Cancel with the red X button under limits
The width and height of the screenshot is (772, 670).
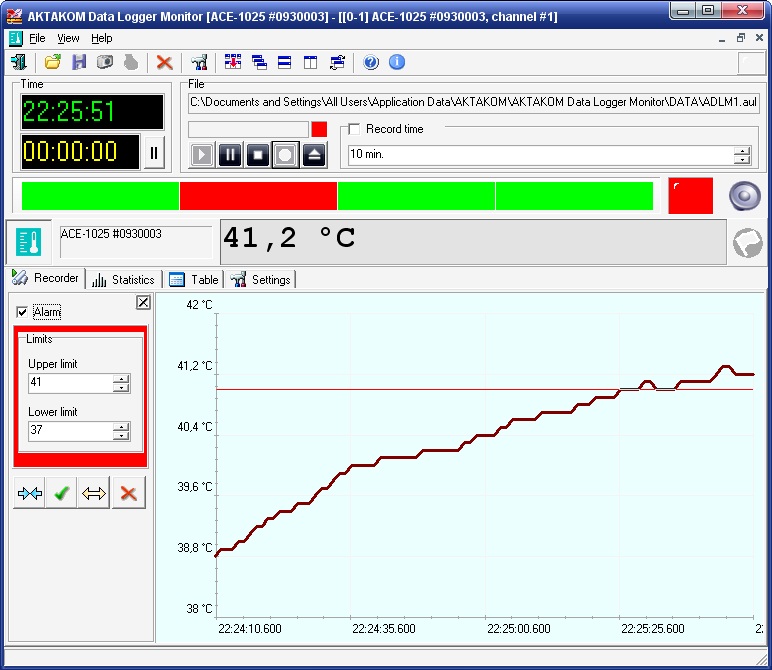[129, 493]
